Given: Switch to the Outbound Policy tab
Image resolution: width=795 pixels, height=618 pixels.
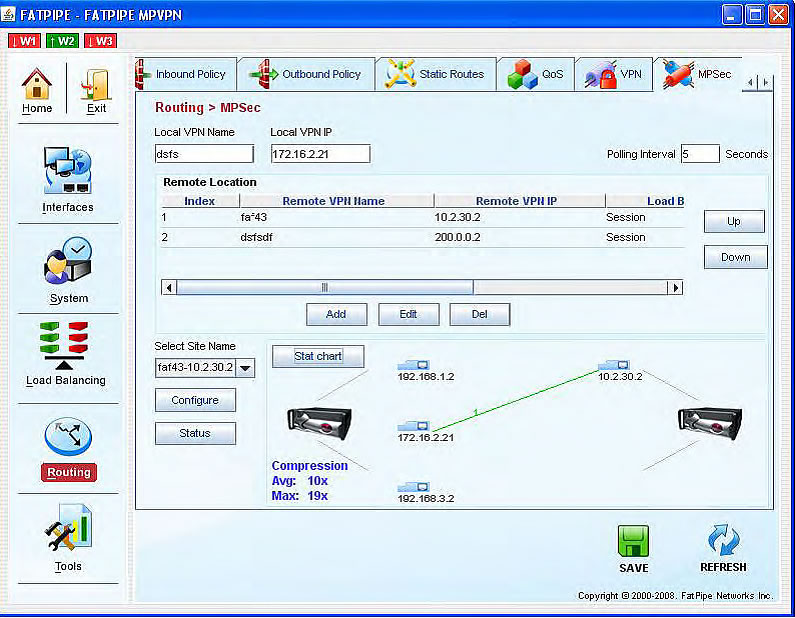Looking at the screenshot, I should (307, 74).
